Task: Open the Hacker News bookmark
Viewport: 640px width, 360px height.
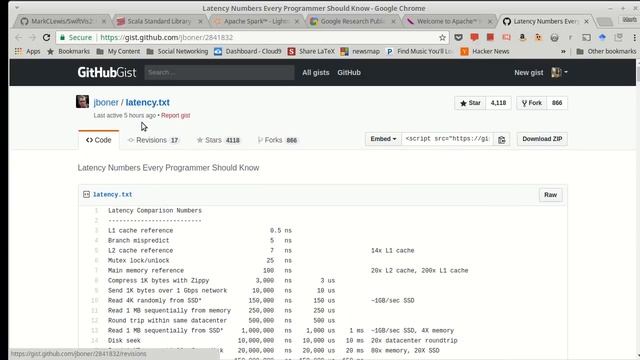Action: coord(485,51)
